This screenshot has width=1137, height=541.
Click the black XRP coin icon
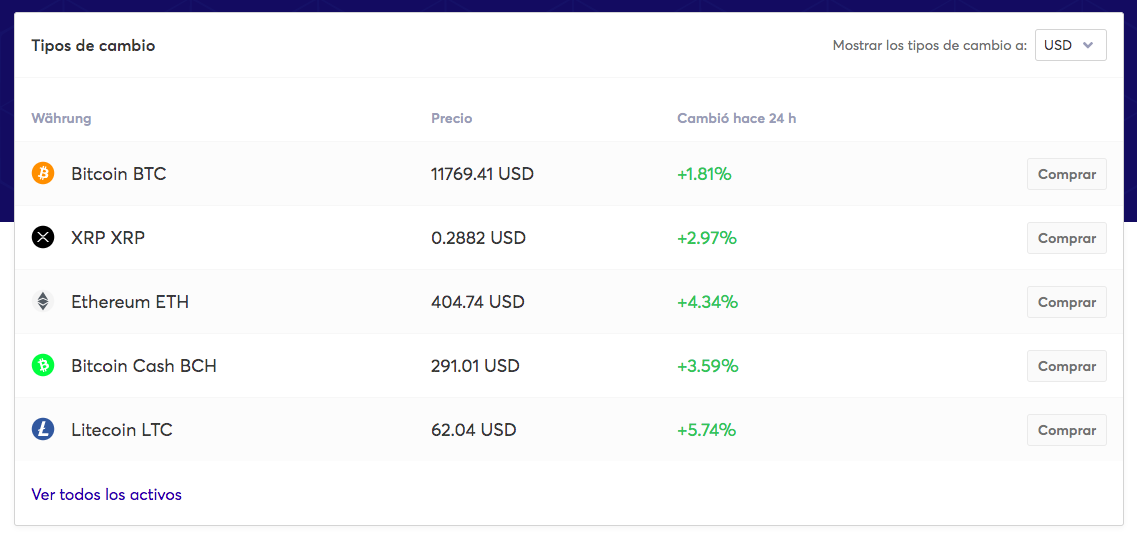click(43, 238)
